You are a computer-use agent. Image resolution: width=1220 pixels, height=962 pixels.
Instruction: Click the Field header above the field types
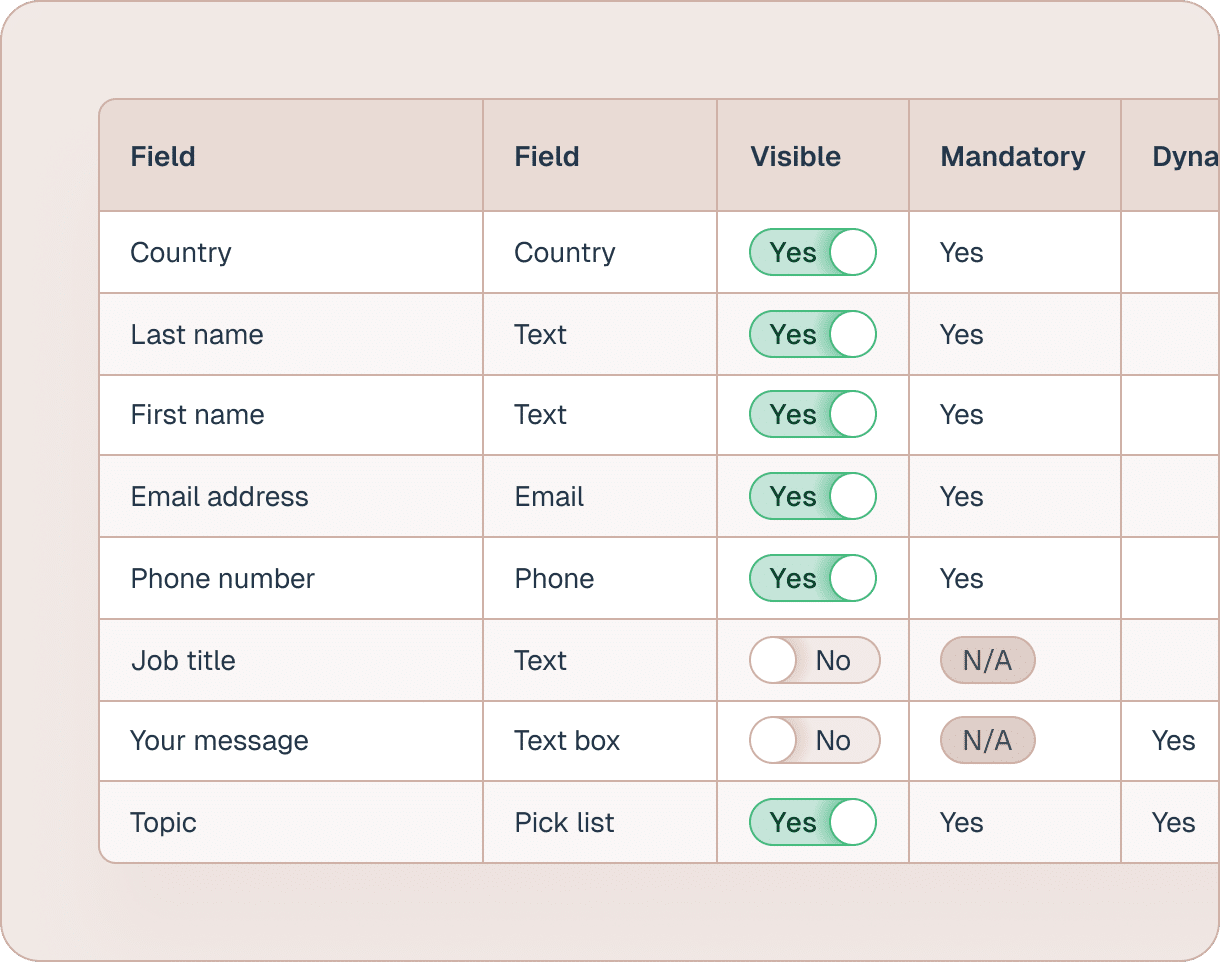tap(547, 157)
